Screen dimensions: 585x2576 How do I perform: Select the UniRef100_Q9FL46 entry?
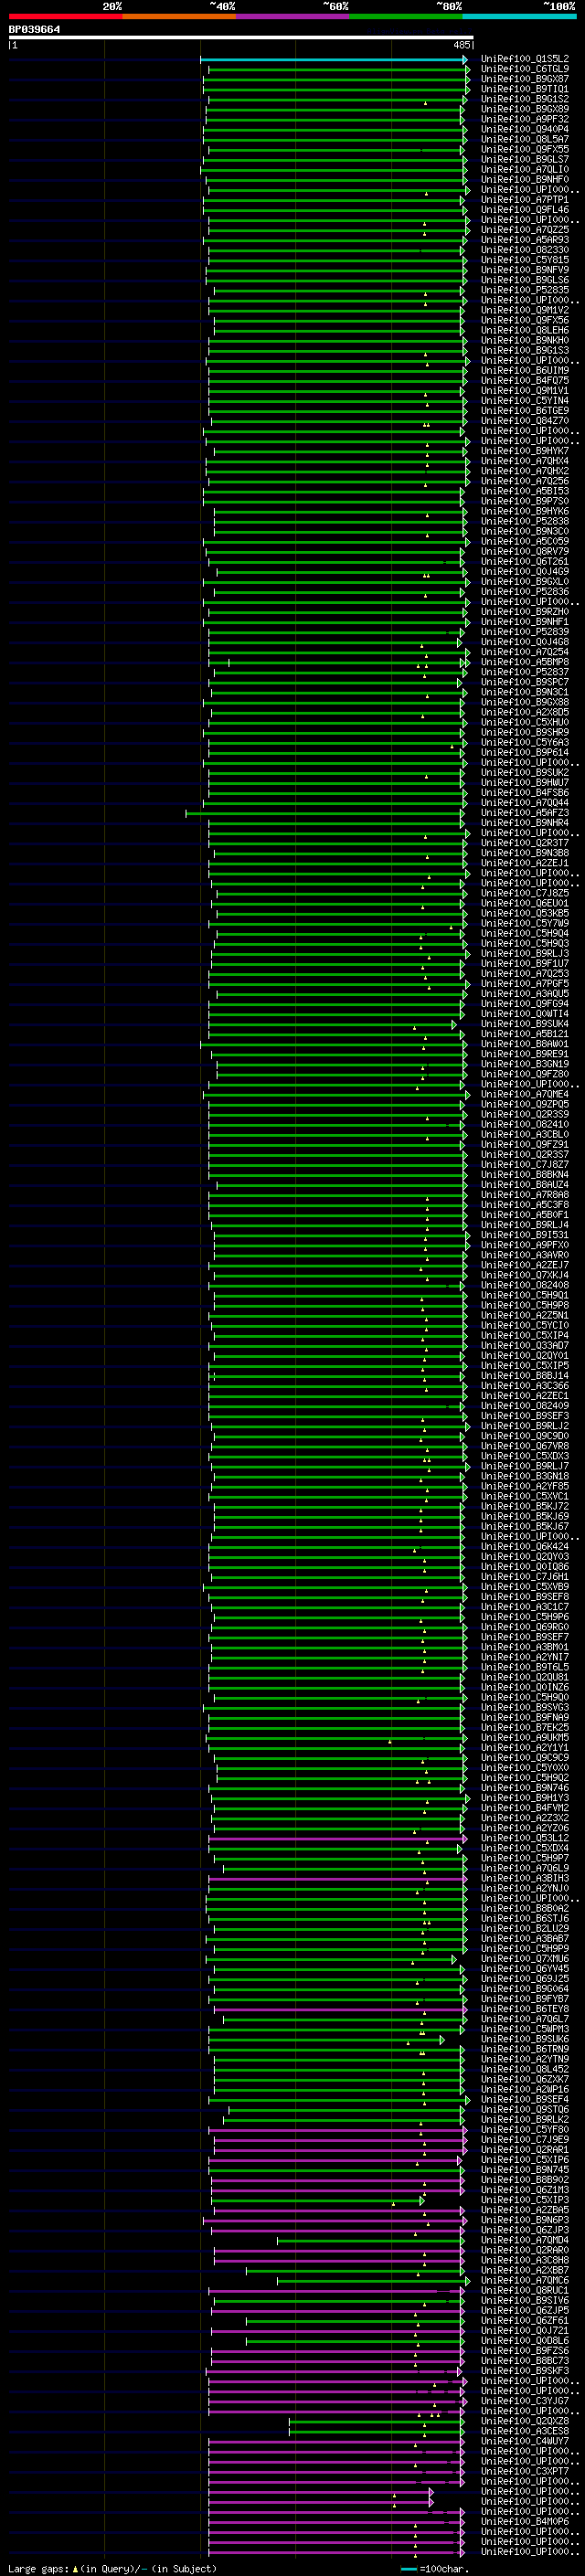pos(524,210)
